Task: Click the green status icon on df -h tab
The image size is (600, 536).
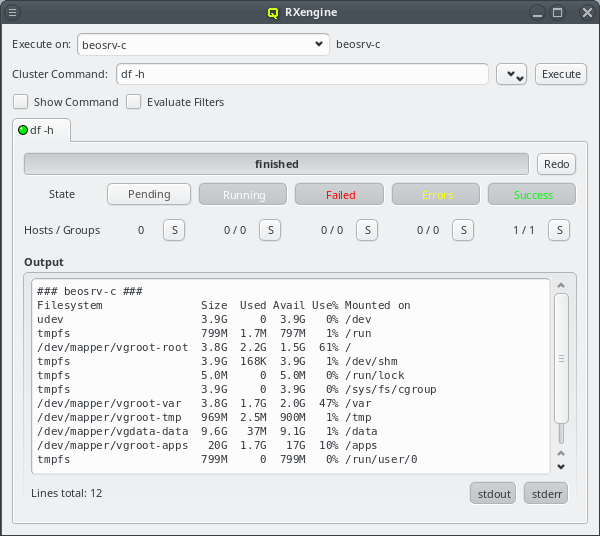Action: click(23, 130)
